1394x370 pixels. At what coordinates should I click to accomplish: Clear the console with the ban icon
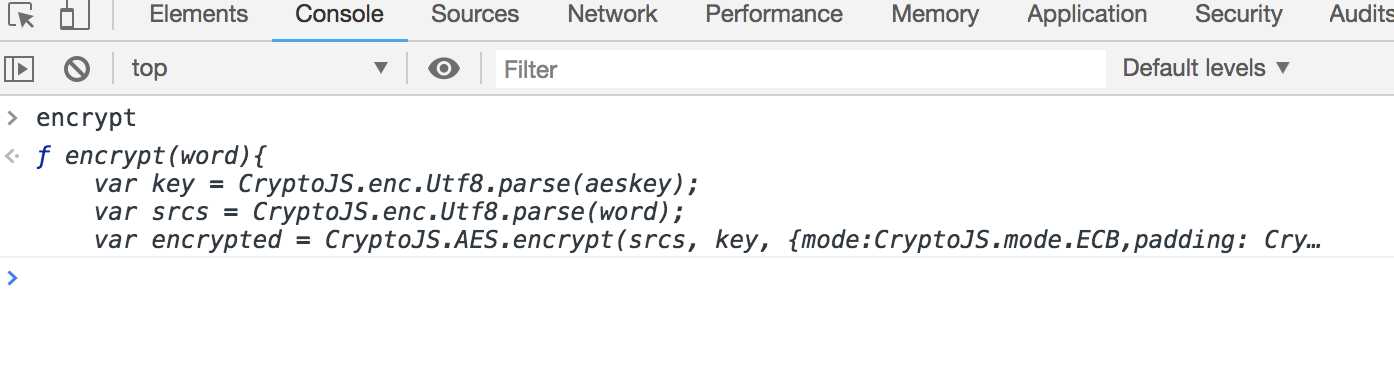pos(77,69)
